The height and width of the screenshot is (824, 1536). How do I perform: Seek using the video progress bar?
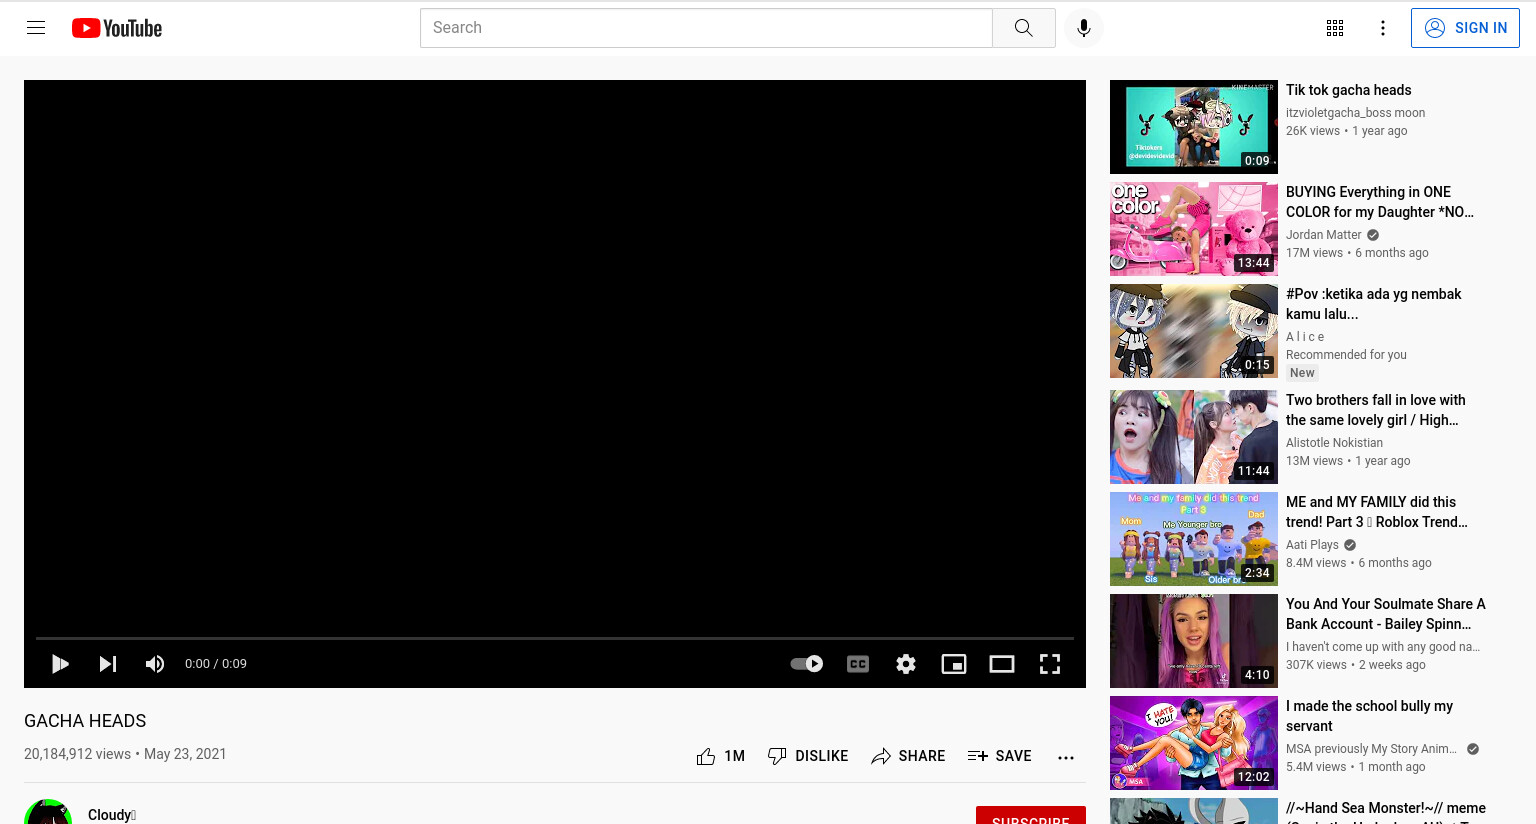555,638
